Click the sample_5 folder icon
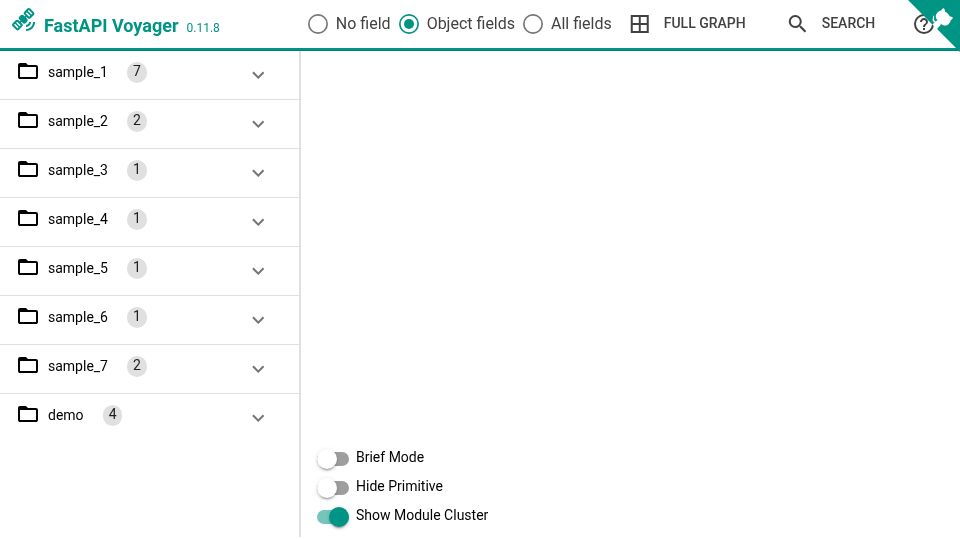 click(x=28, y=268)
